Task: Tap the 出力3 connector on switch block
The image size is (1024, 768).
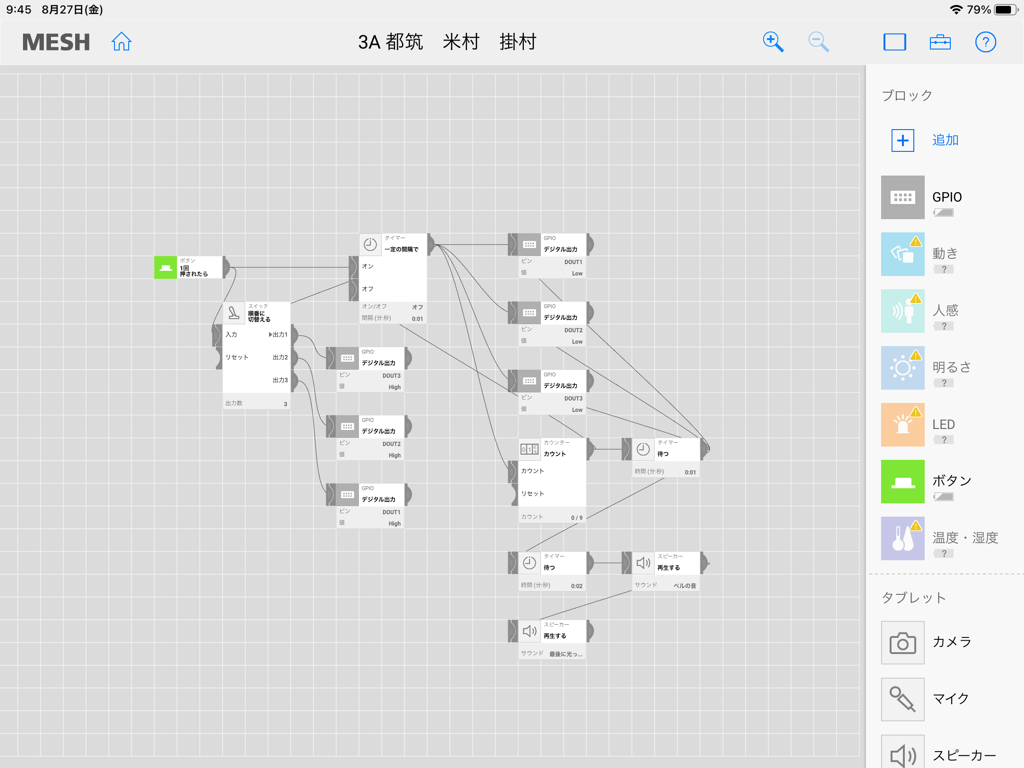Action: [x=295, y=381]
